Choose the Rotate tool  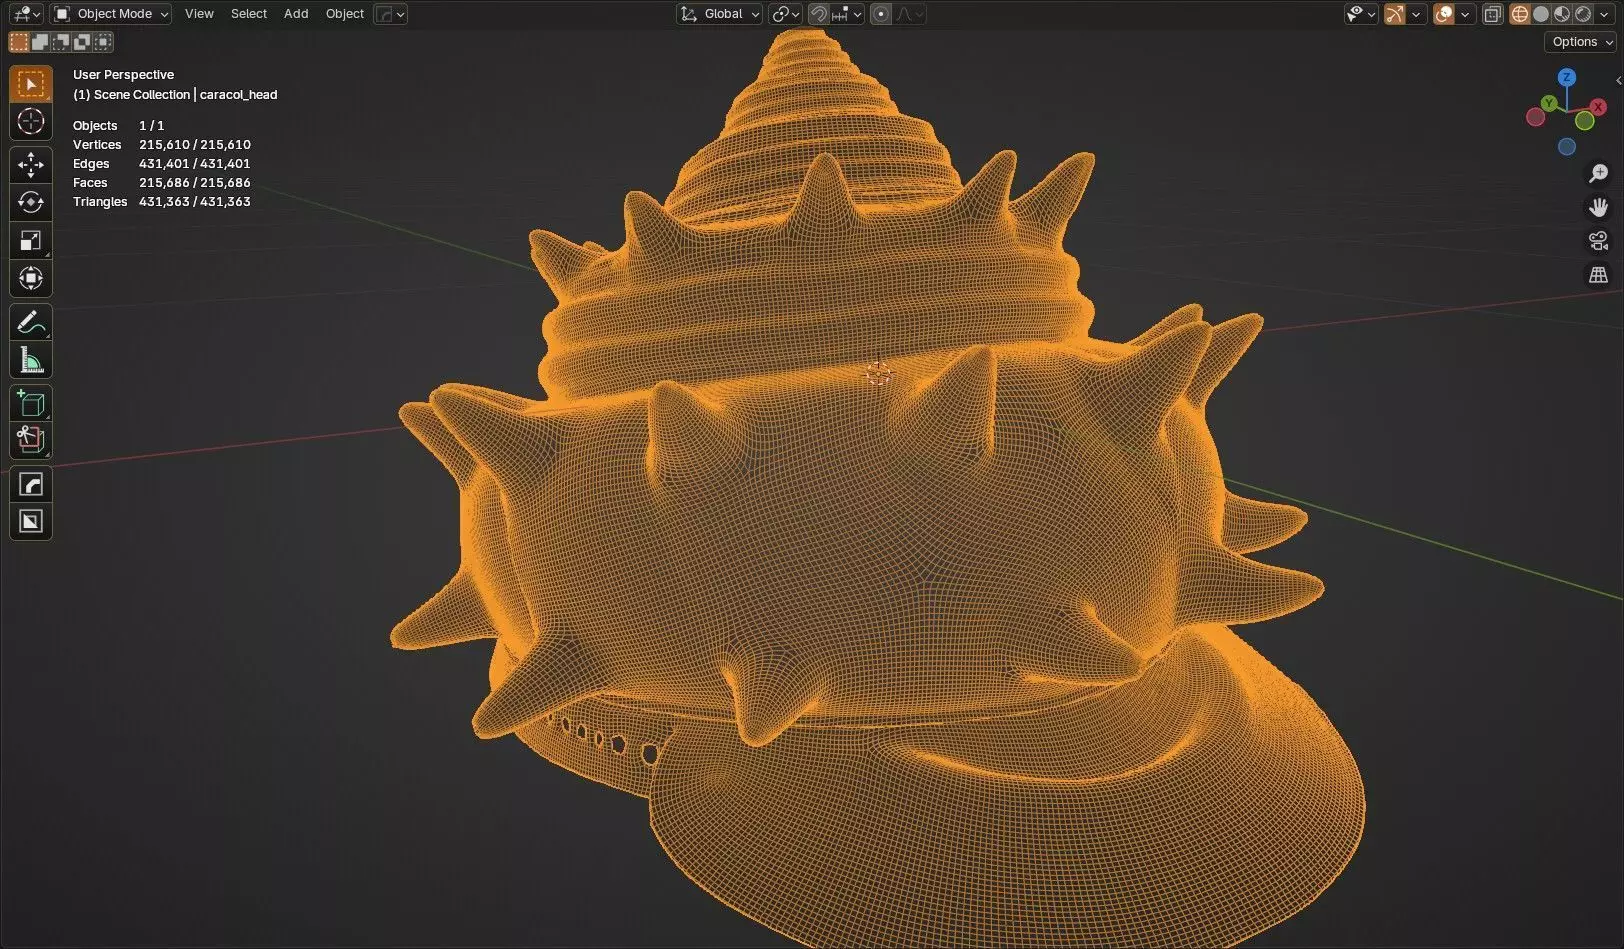click(x=31, y=203)
